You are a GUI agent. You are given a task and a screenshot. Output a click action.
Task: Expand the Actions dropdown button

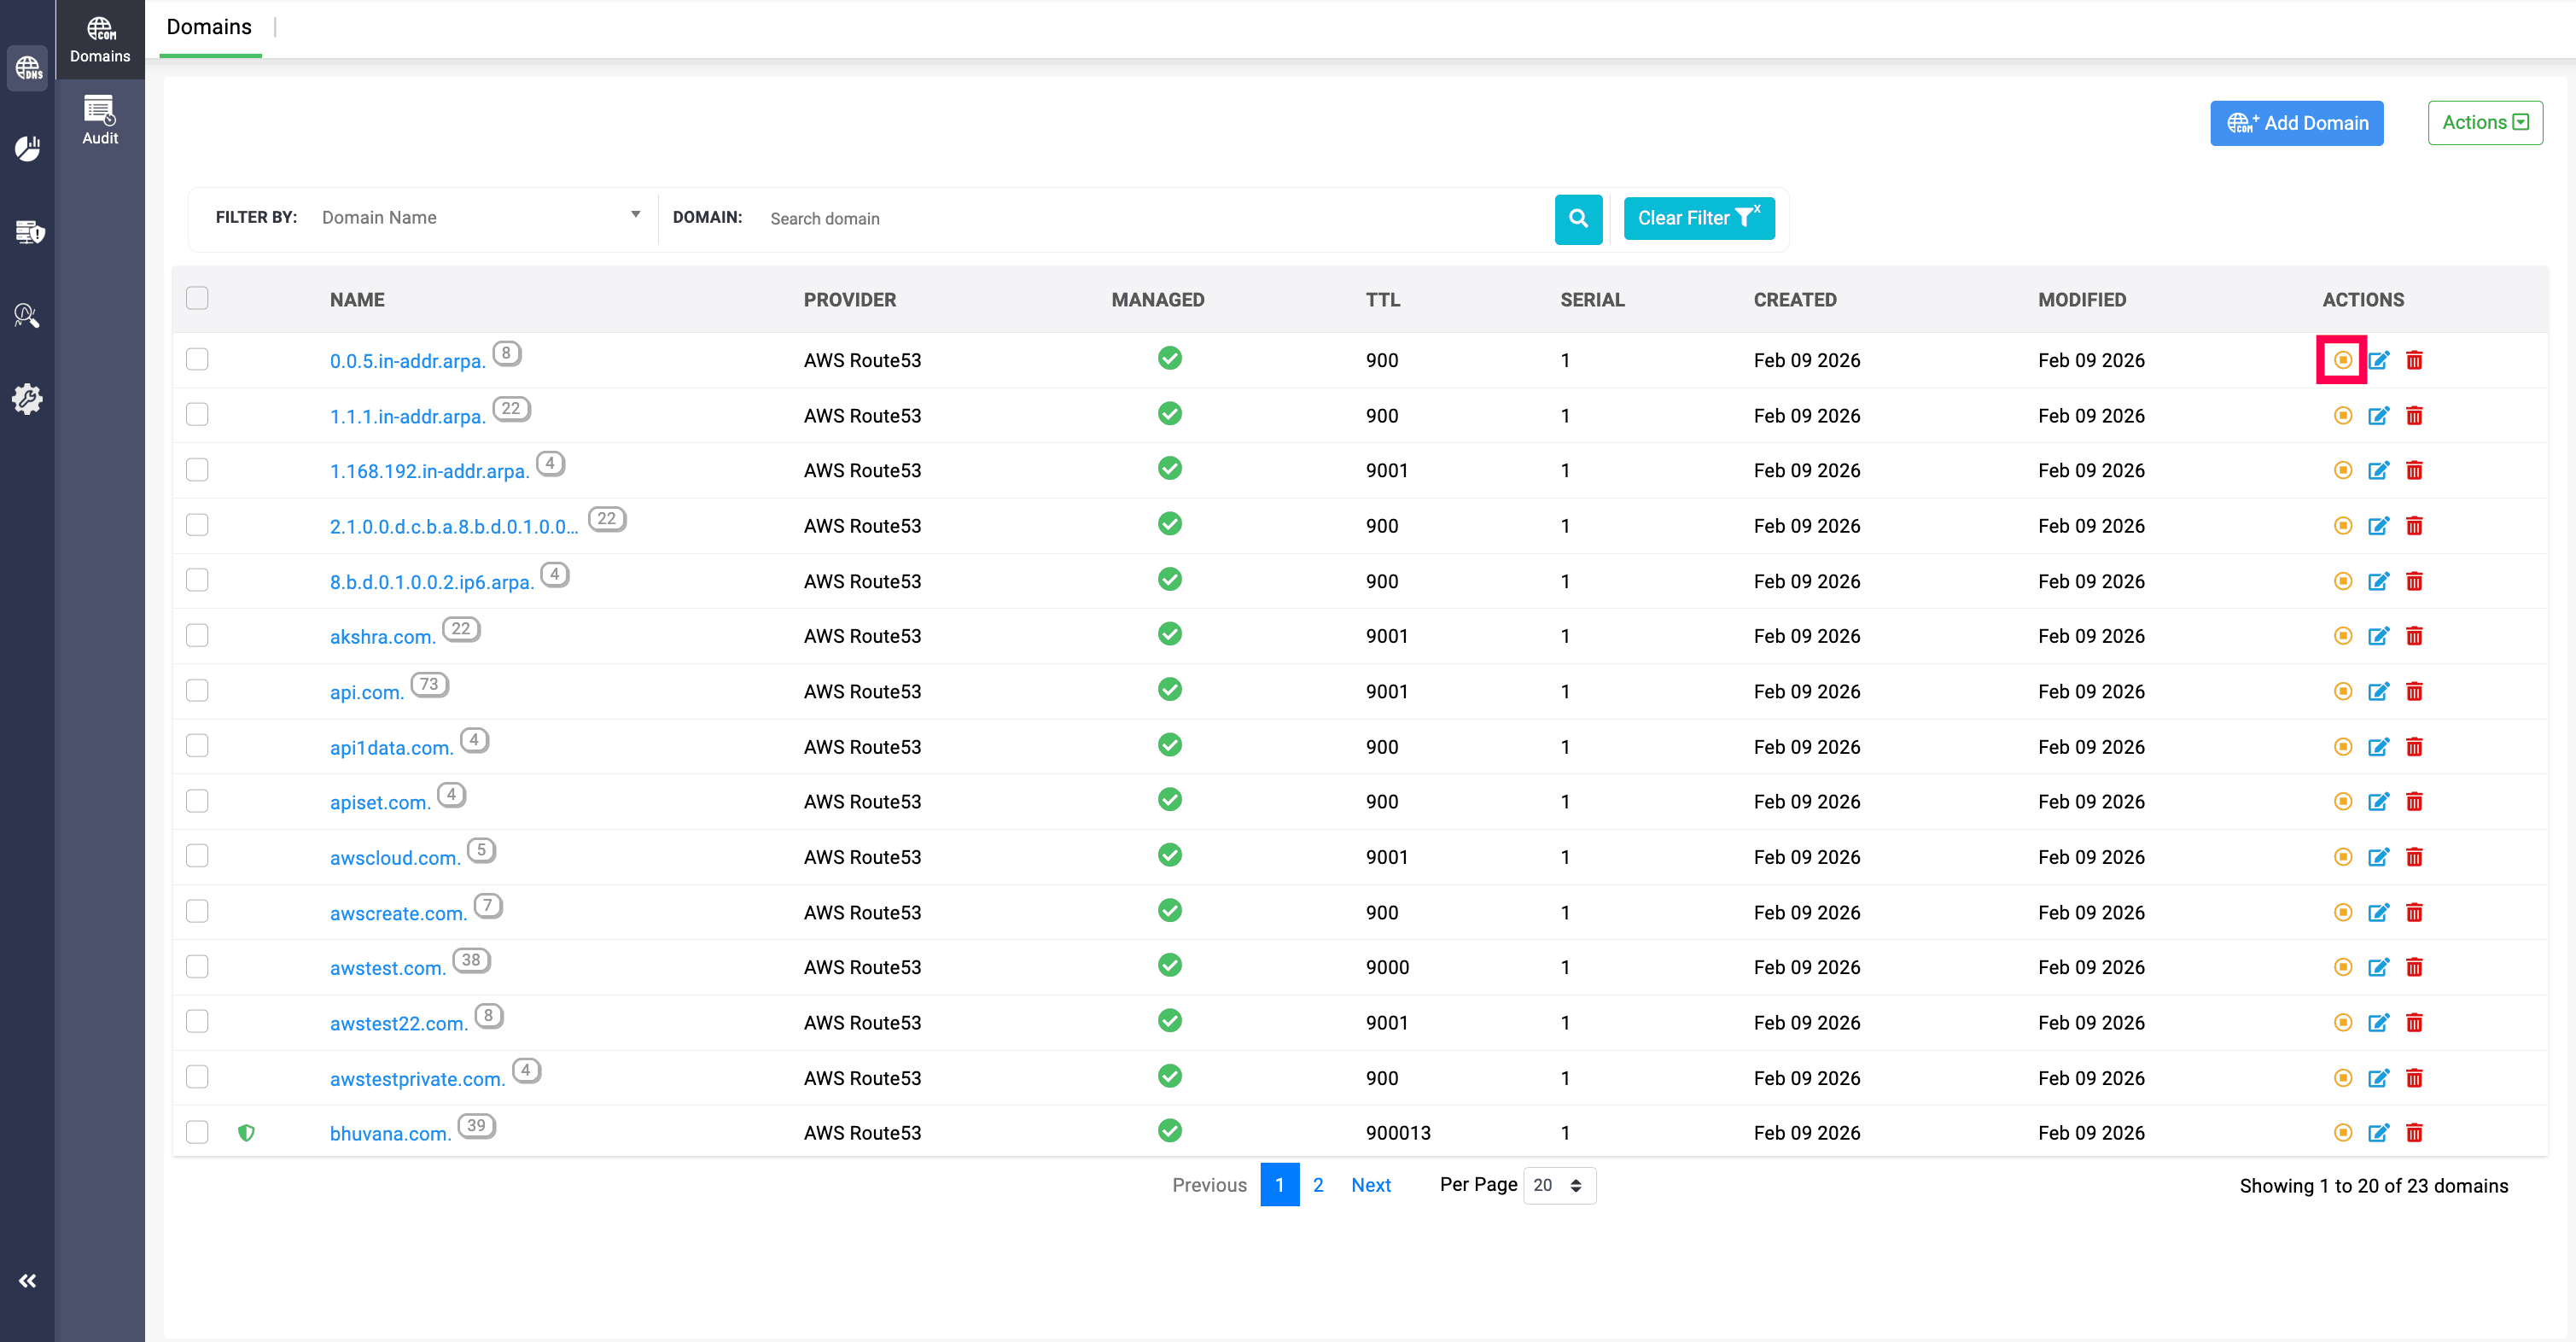click(2484, 122)
